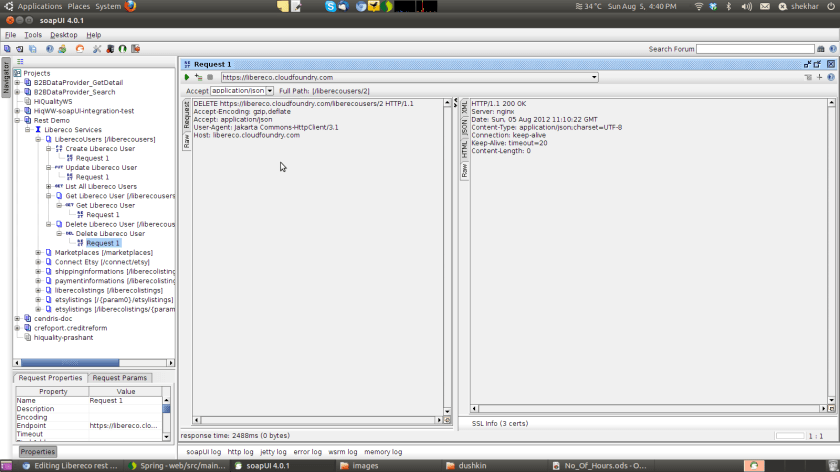
Task: Expand the cendris-doc project
Action: (x=17, y=318)
